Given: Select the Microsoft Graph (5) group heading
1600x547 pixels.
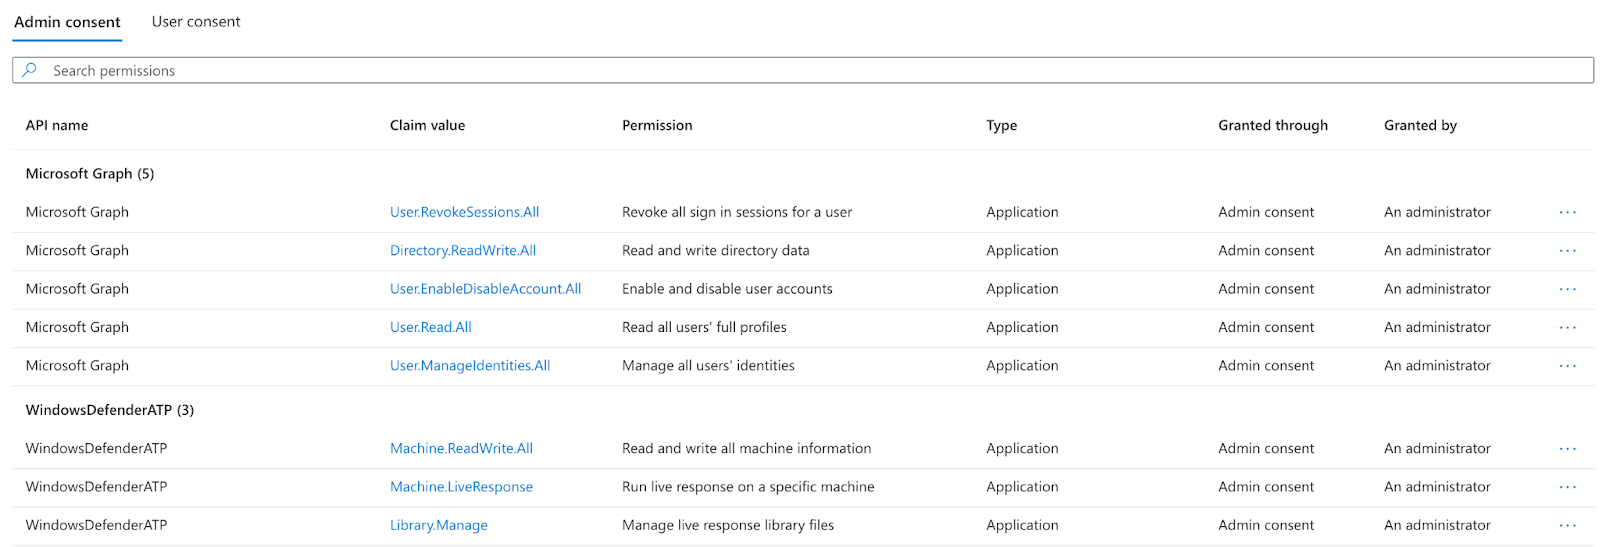Looking at the screenshot, I should pyautogui.click(x=90, y=174).
